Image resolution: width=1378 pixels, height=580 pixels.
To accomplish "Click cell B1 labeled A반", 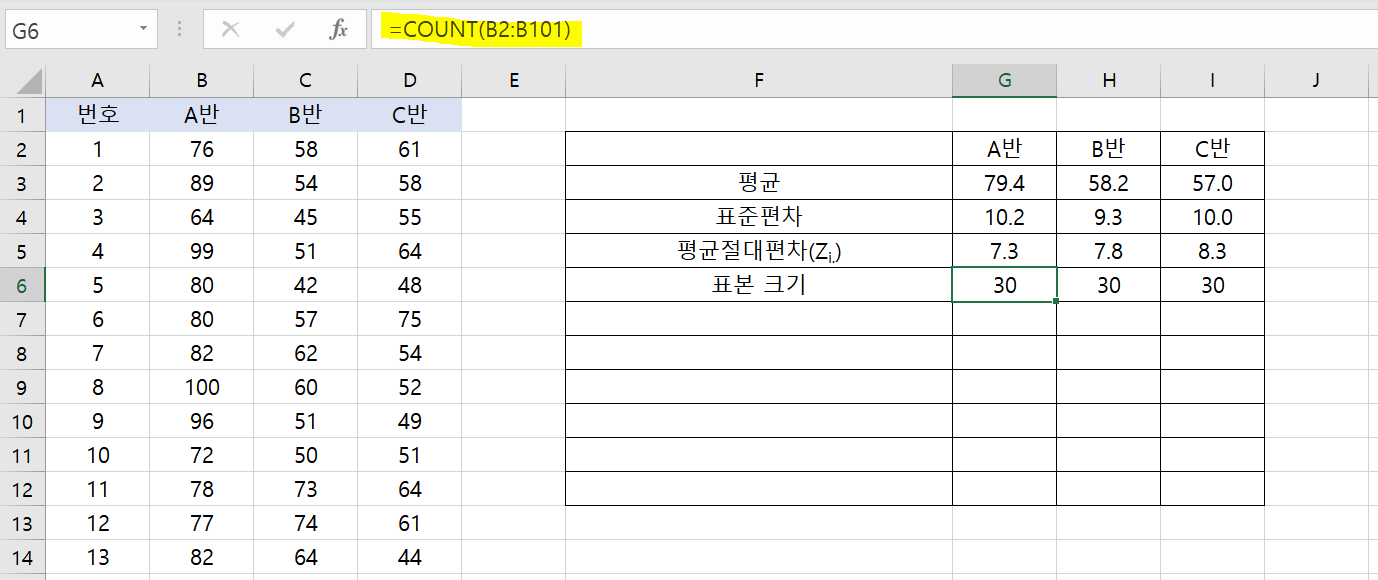I will click(202, 115).
